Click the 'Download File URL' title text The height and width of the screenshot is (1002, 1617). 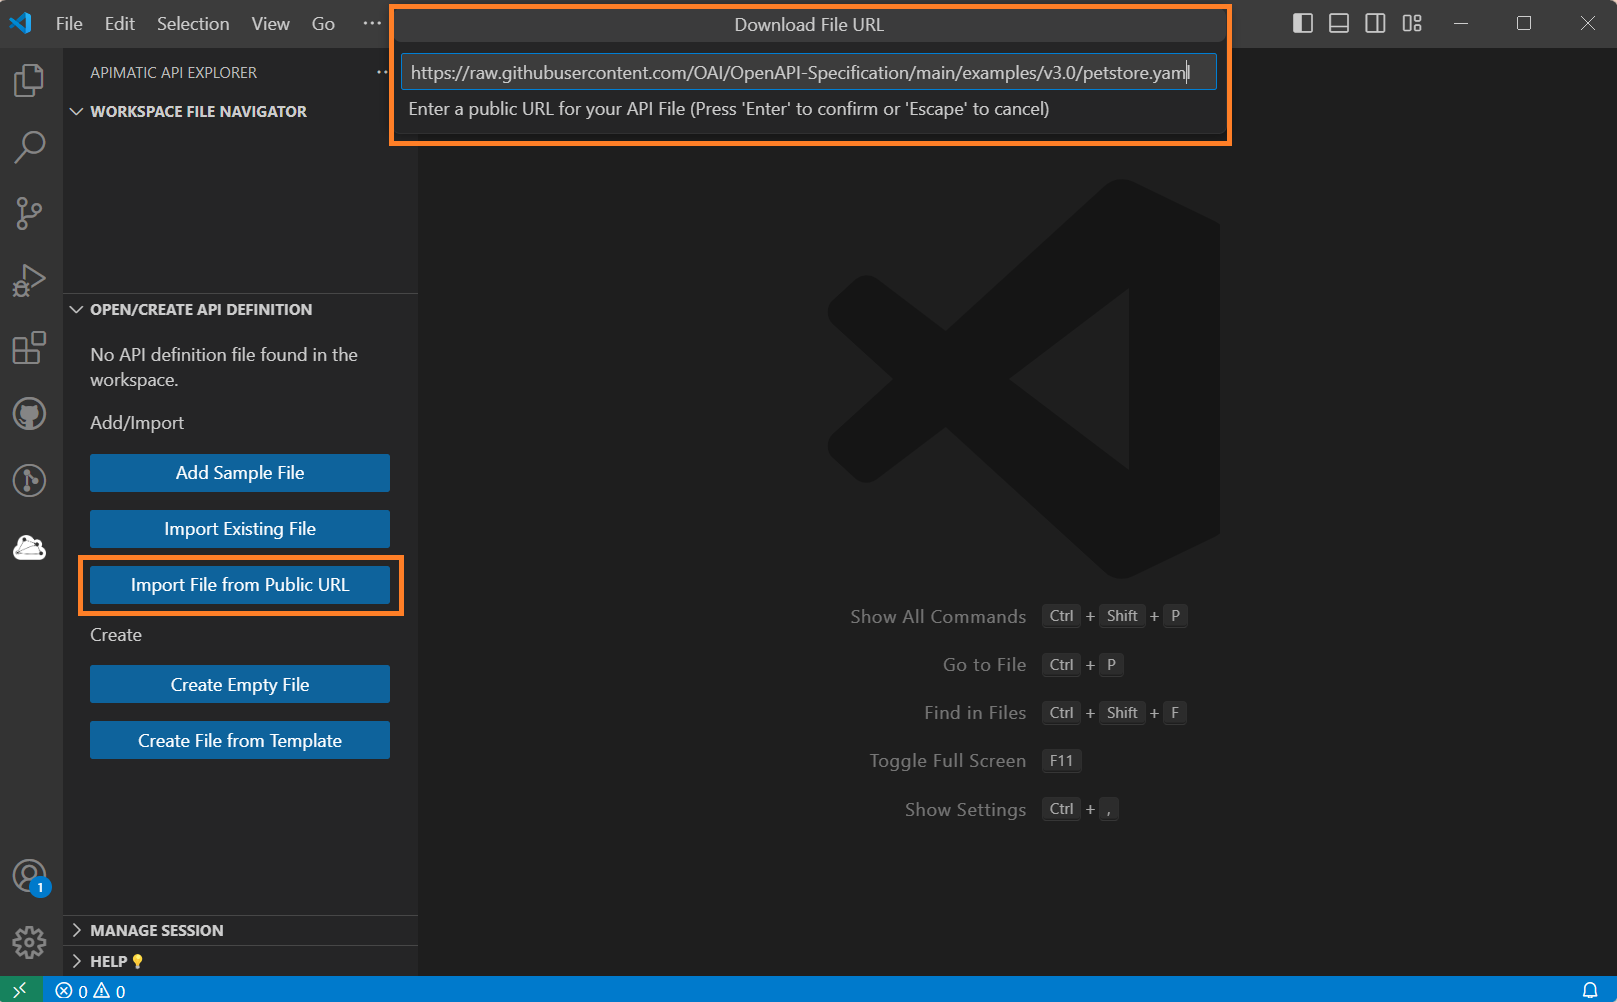pyautogui.click(x=809, y=25)
